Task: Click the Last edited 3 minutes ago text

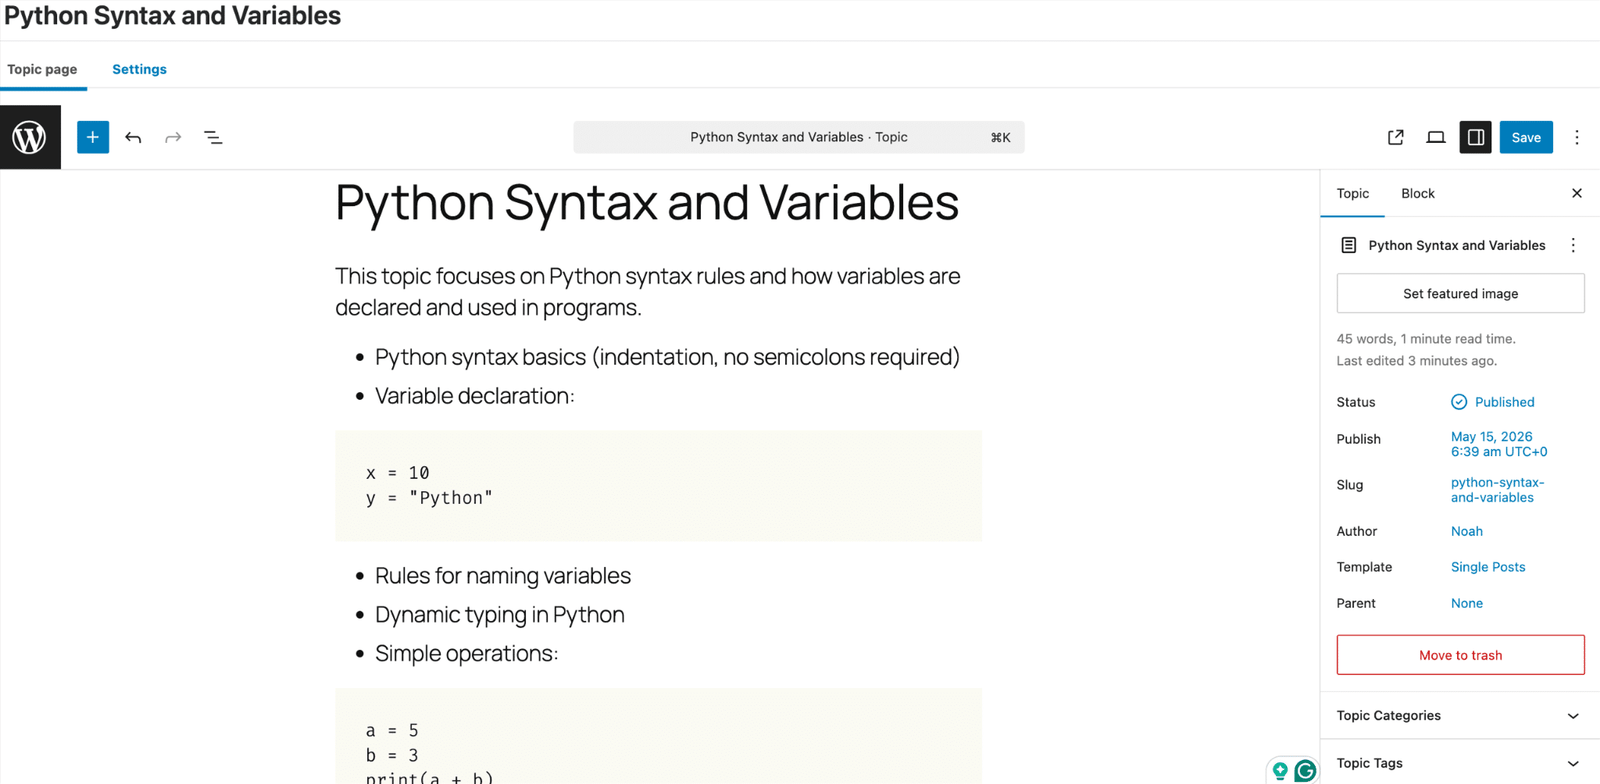Action: click(1417, 361)
